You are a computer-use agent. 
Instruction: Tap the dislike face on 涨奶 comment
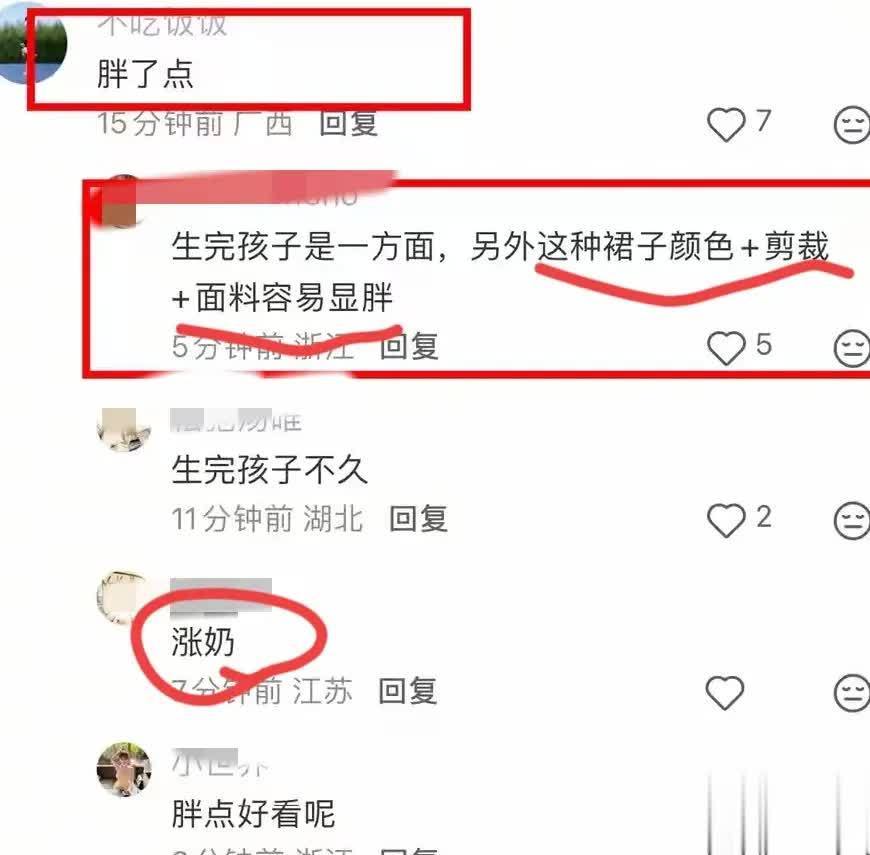[x=852, y=693]
